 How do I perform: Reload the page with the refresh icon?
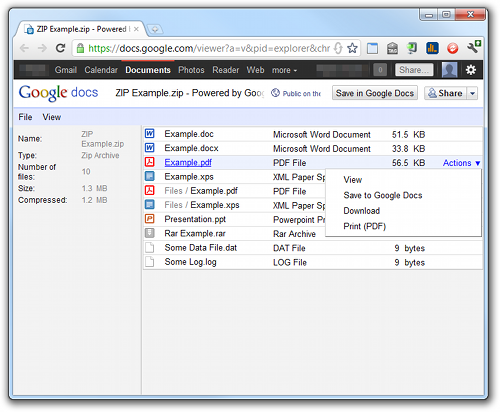point(60,48)
